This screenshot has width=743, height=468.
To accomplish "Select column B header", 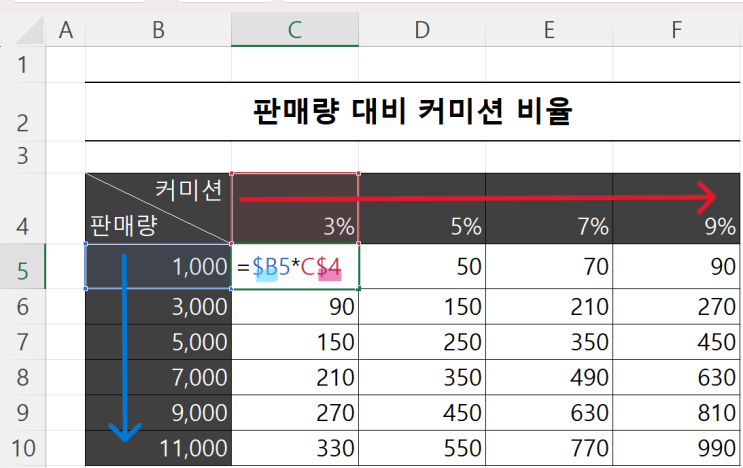I will click(158, 30).
